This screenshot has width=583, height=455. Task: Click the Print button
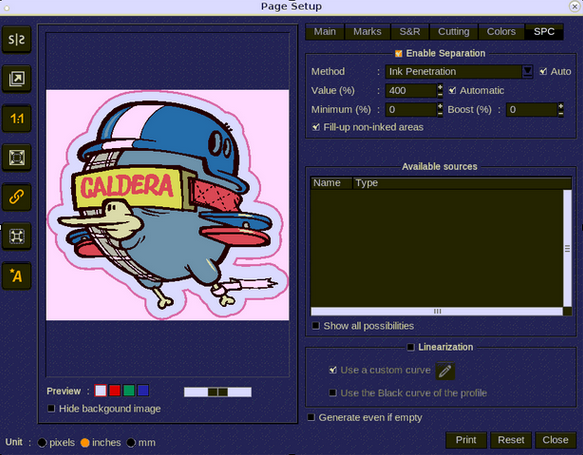[x=466, y=440]
